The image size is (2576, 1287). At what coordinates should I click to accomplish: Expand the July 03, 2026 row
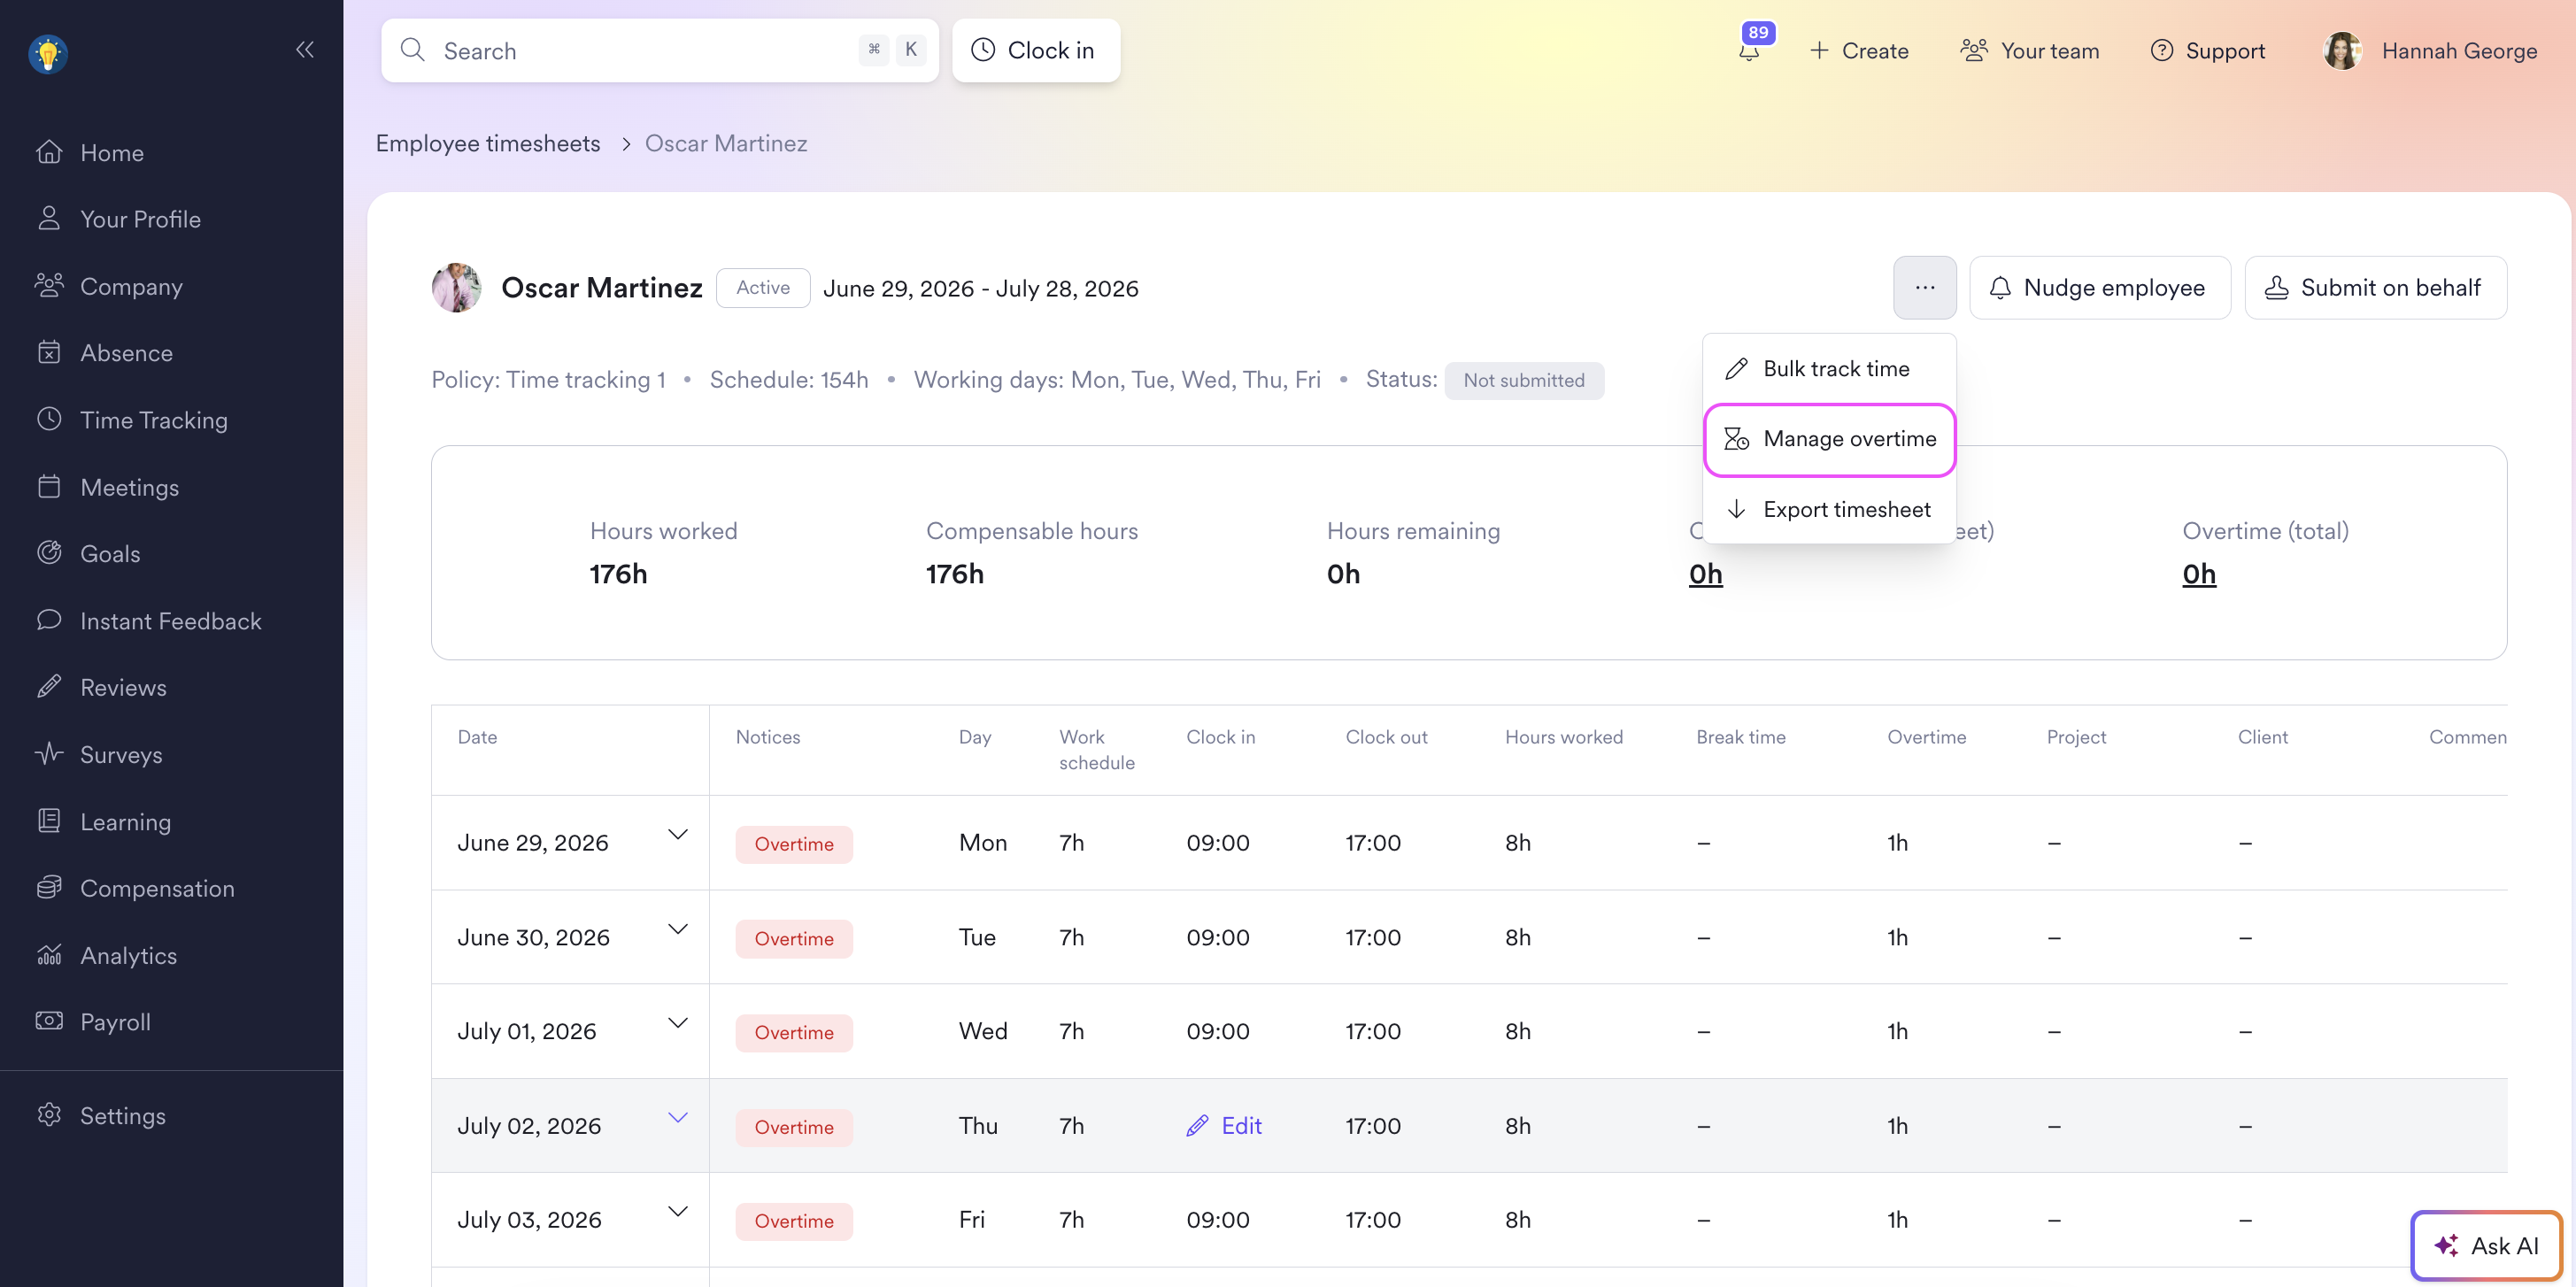coord(678,1212)
